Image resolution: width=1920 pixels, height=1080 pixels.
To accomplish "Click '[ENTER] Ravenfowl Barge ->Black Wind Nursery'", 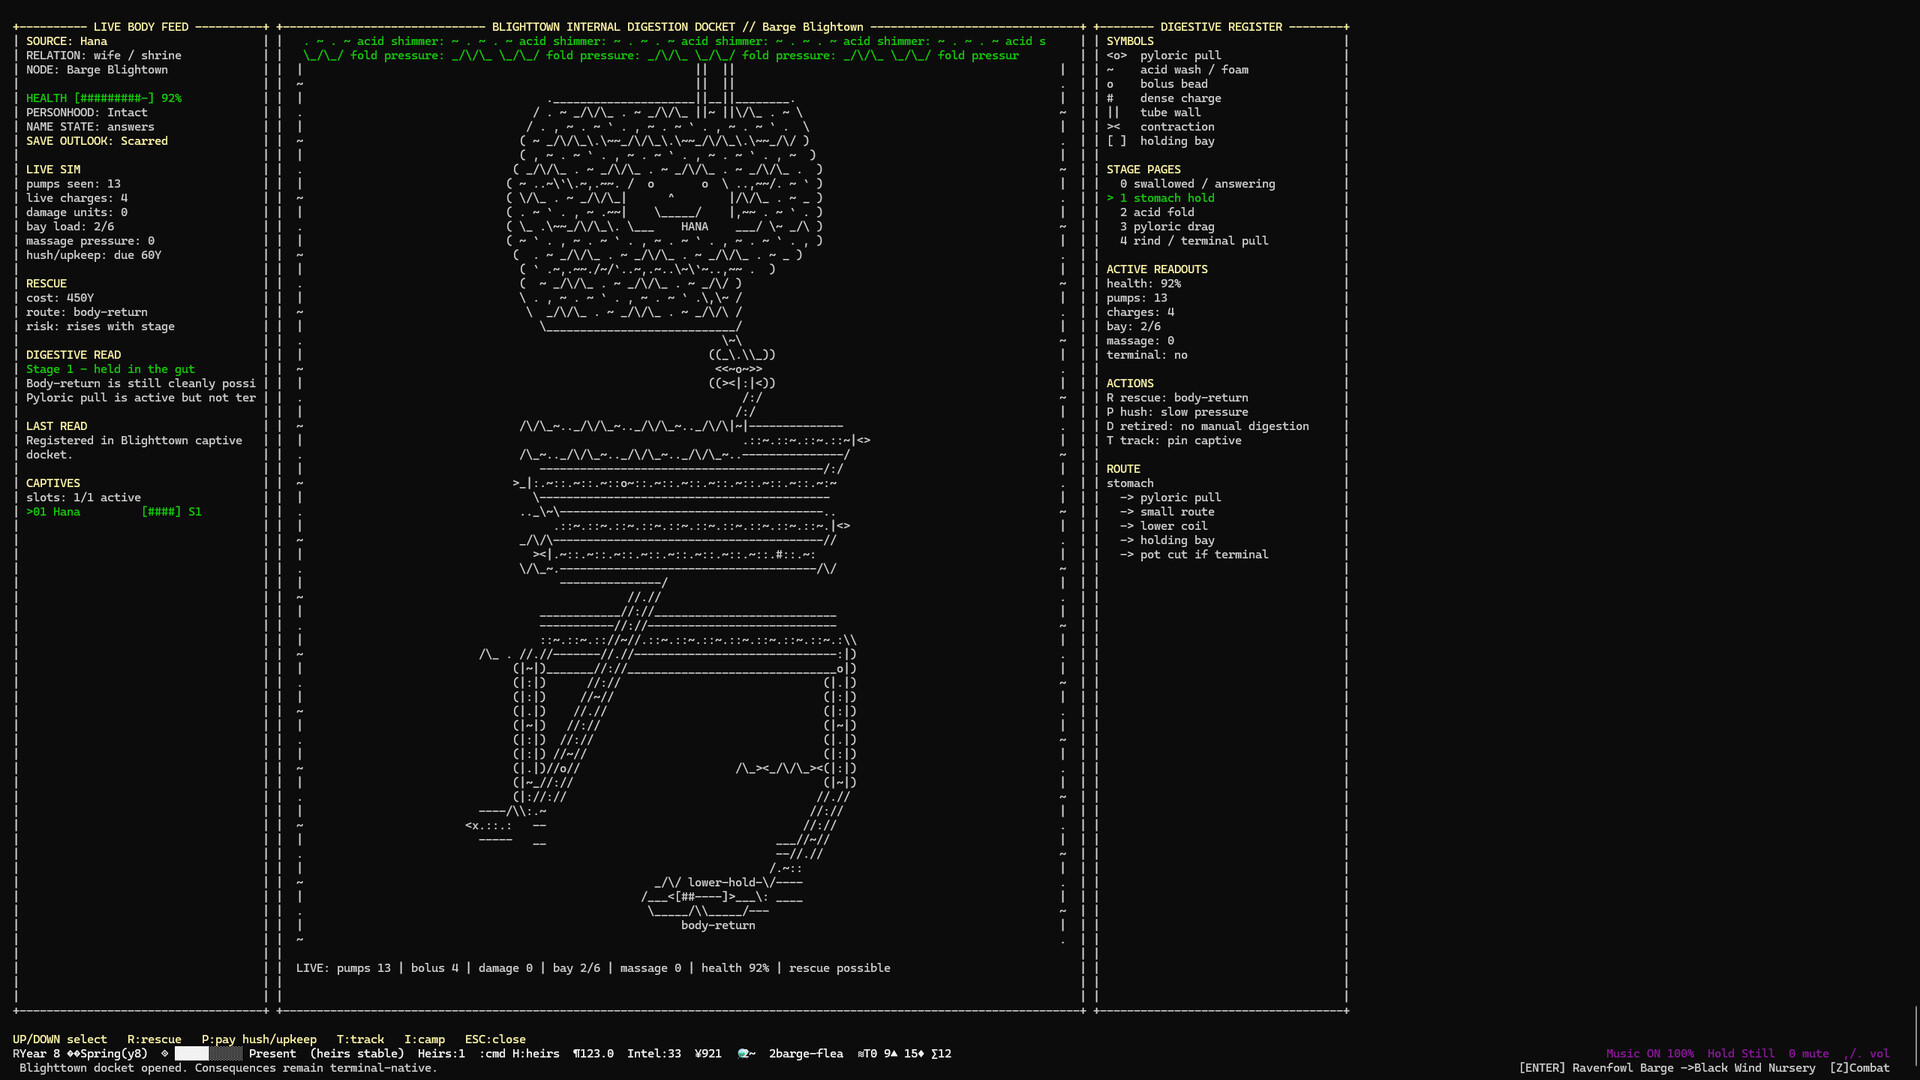I will point(1667,1068).
